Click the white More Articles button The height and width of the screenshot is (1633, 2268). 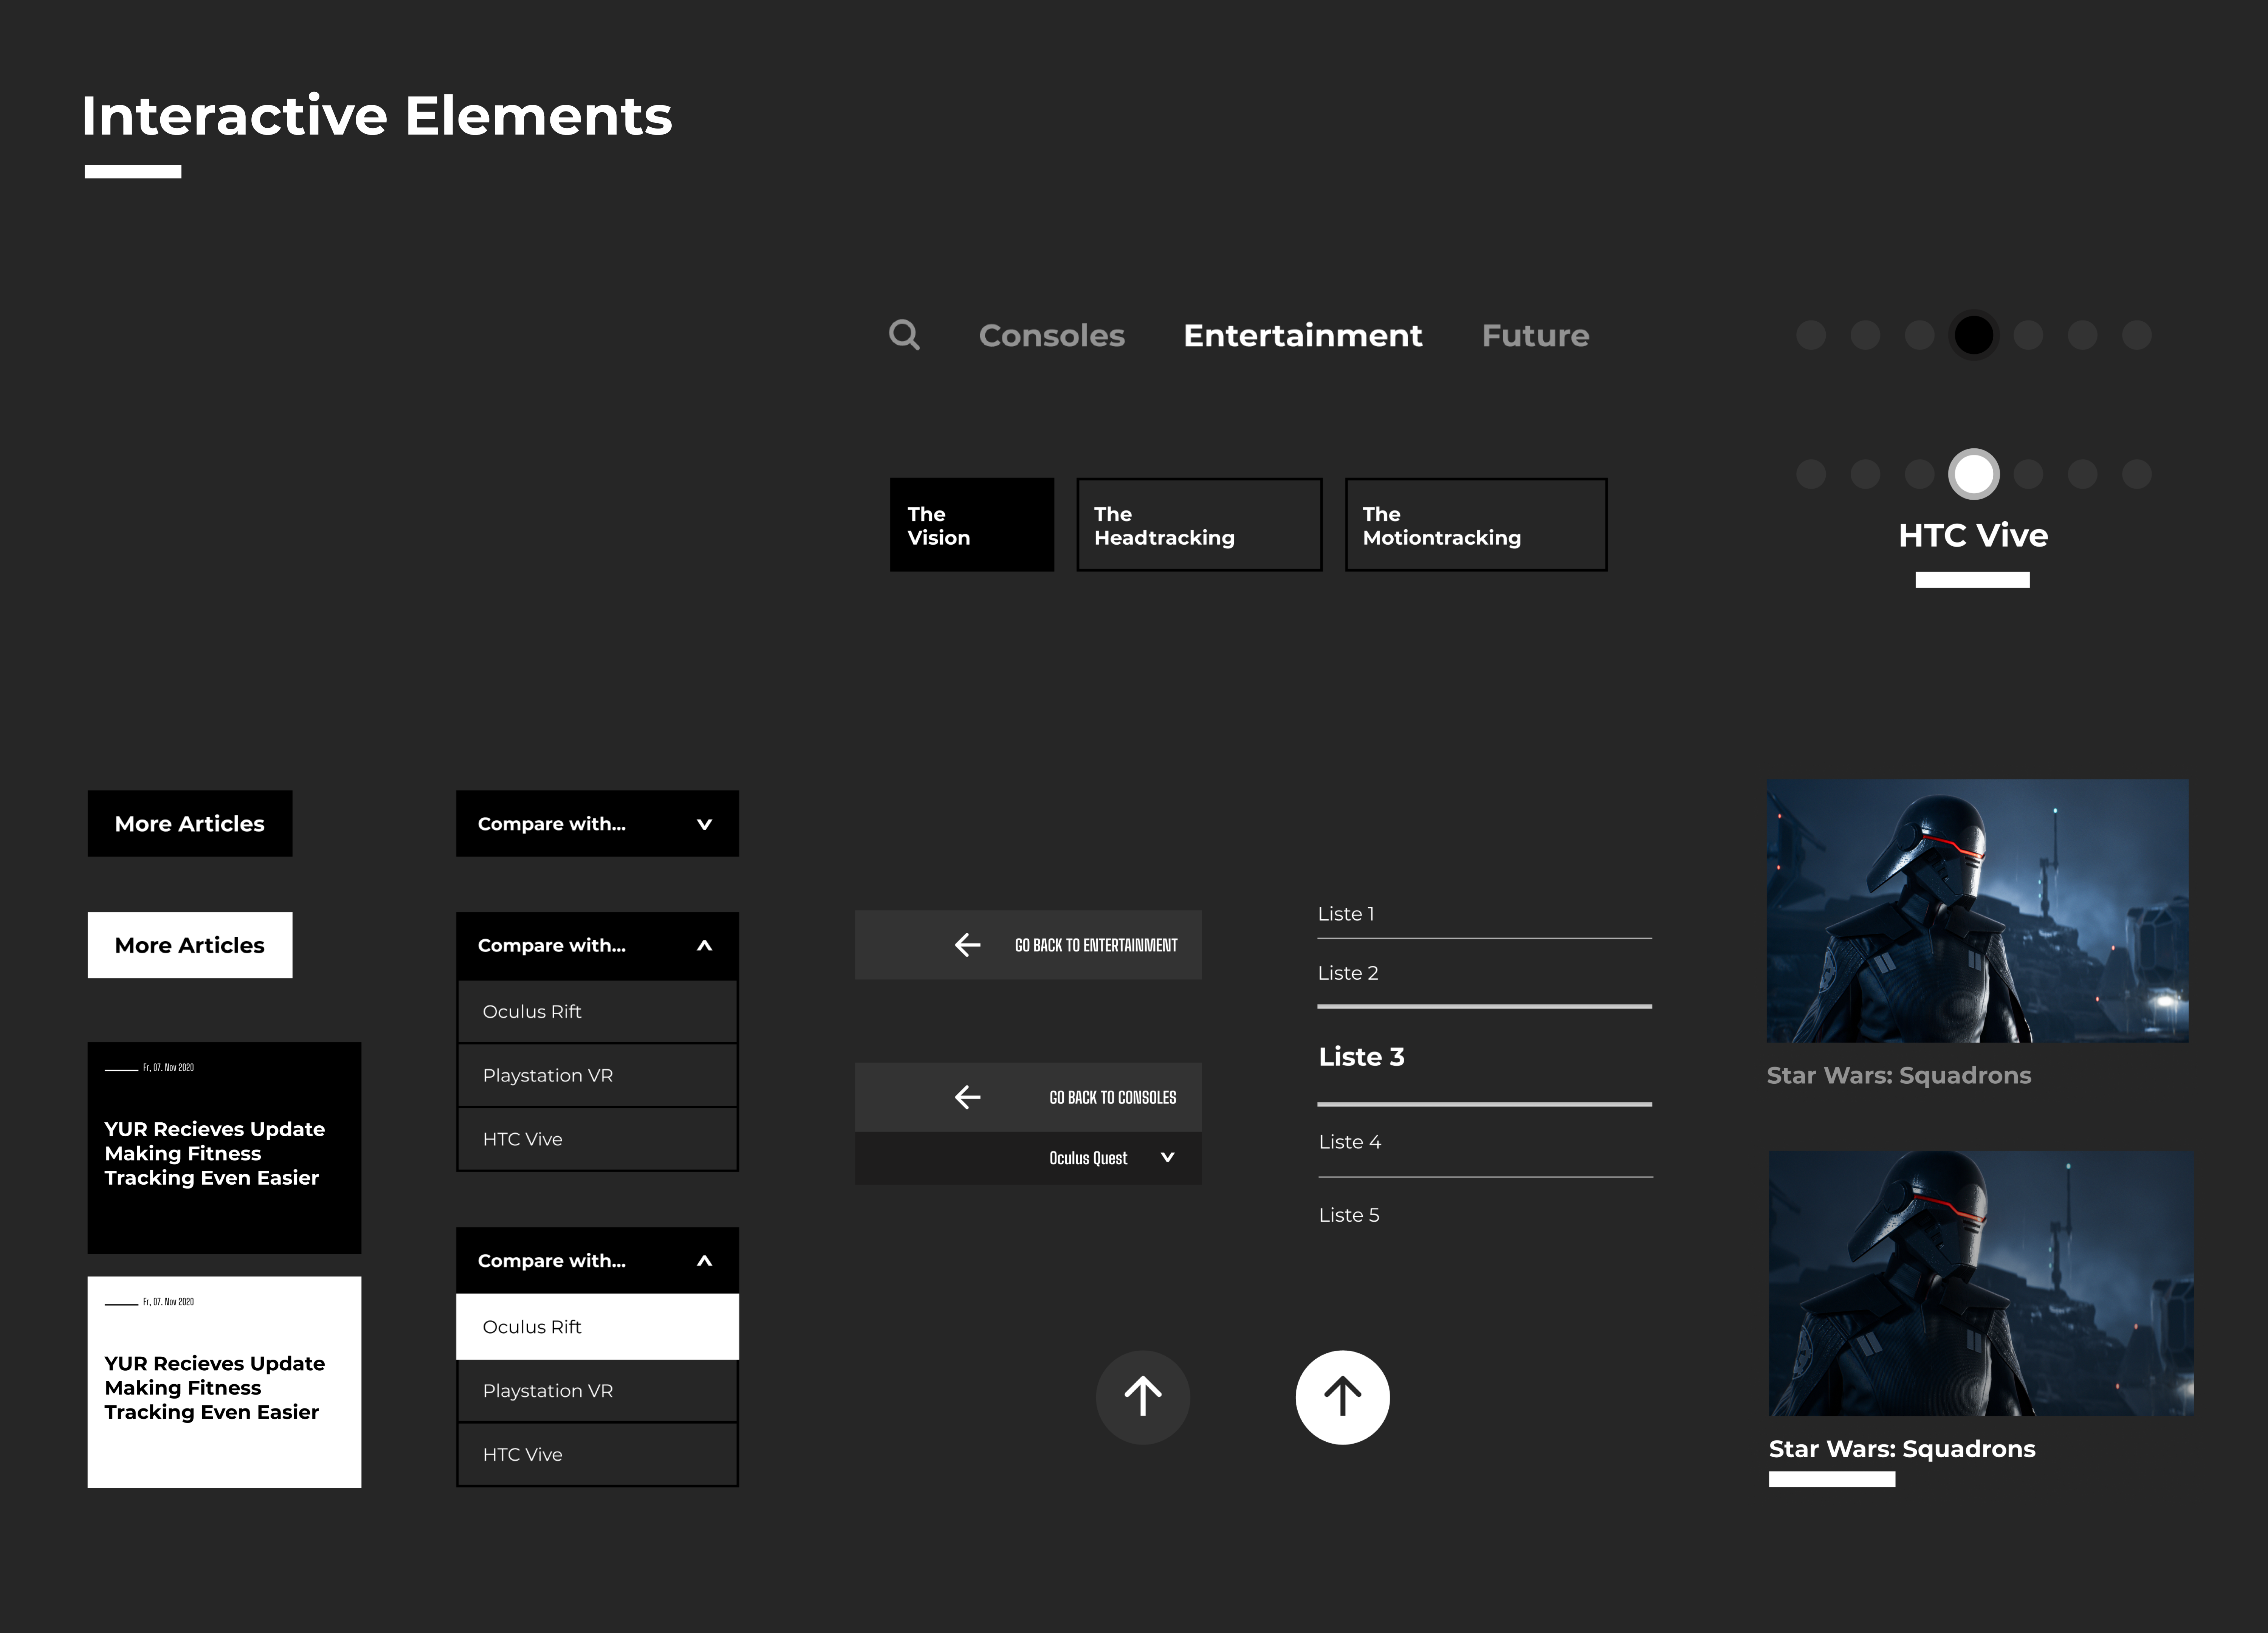190,945
